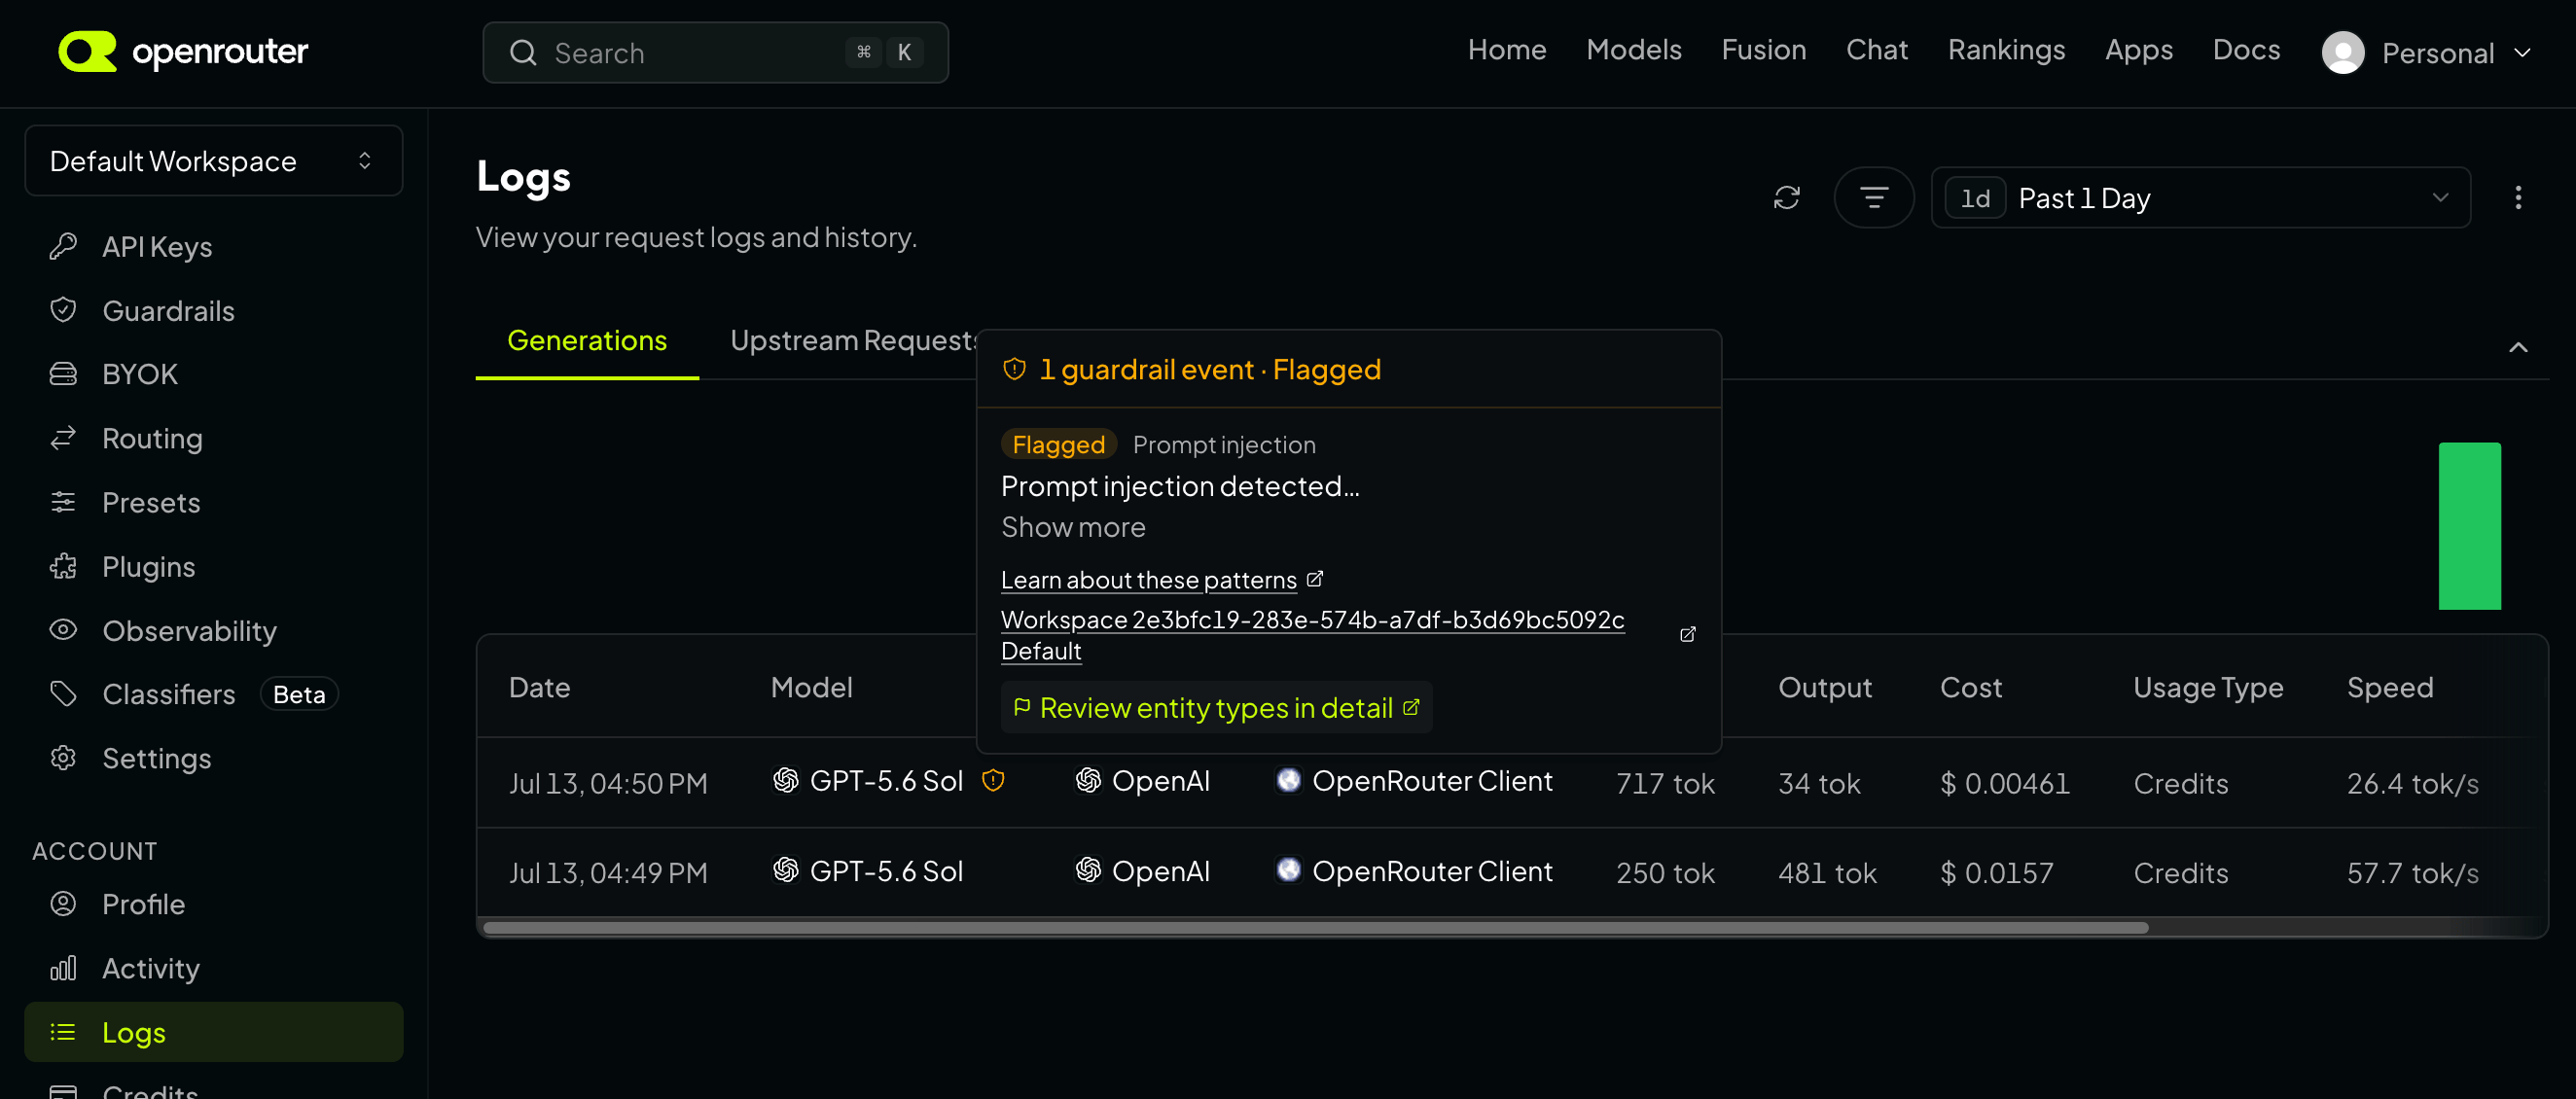Click the guardrail shield icon beside GPT-5.6 Sol
The height and width of the screenshot is (1099, 2576).
[x=993, y=780]
